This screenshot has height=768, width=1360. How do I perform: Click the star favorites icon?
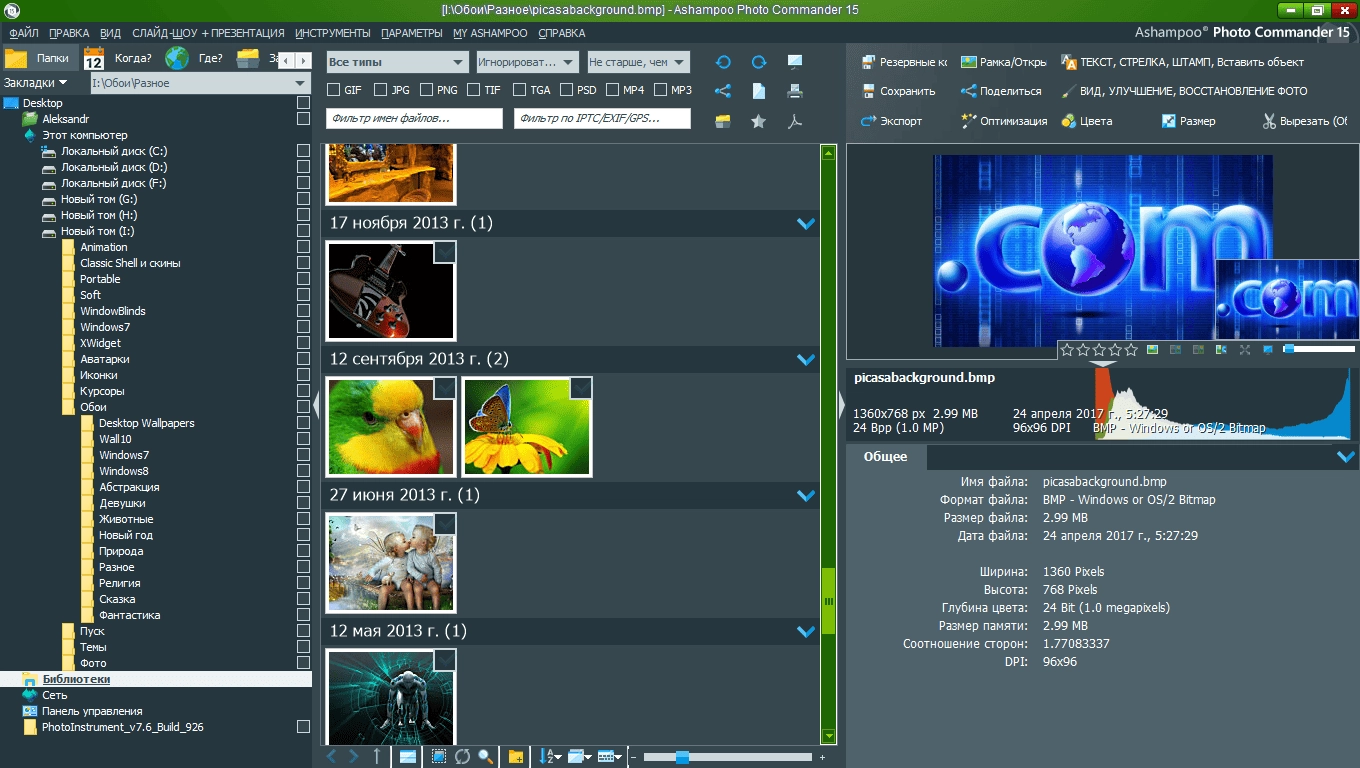pyautogui.click(x=759, y=121)
